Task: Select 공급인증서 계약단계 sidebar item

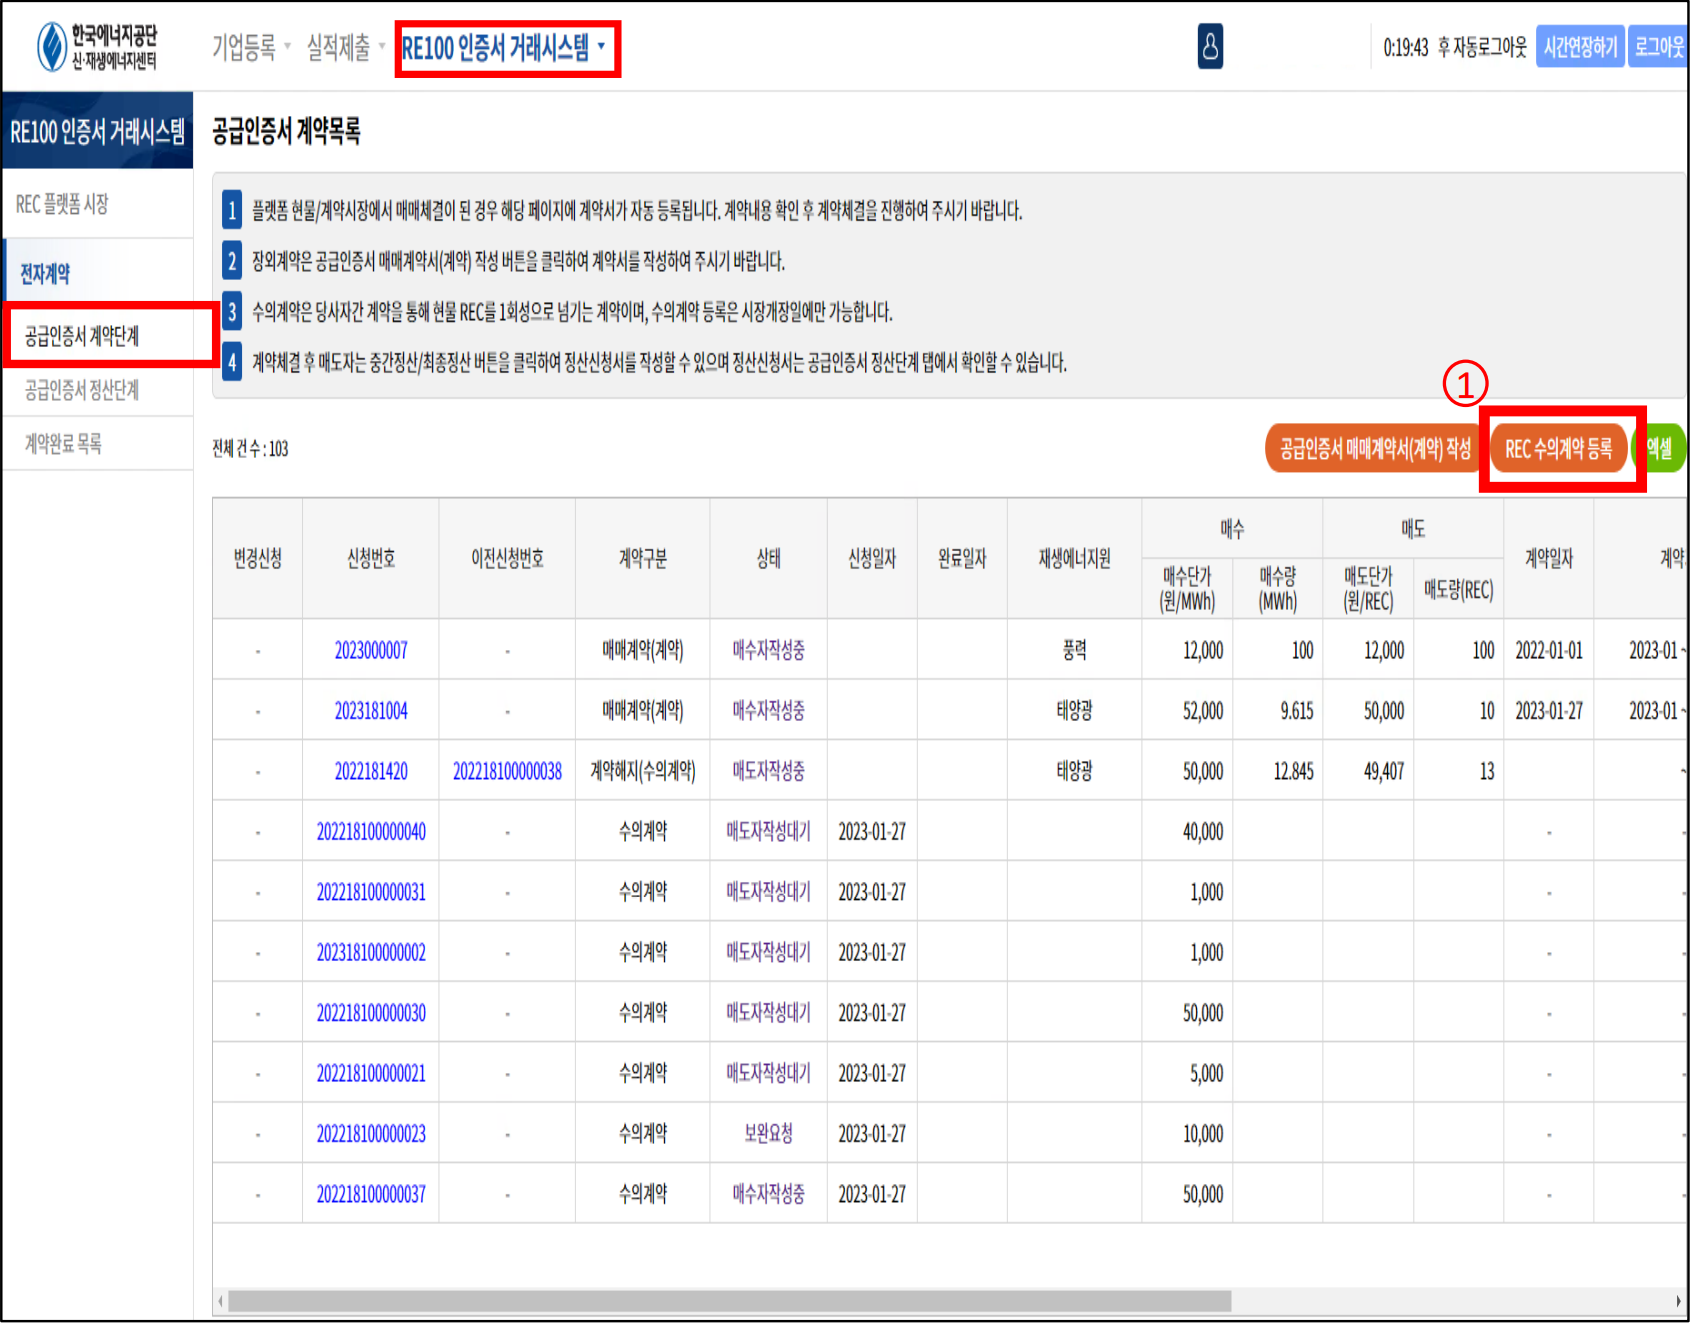Action: coord(82,336)
